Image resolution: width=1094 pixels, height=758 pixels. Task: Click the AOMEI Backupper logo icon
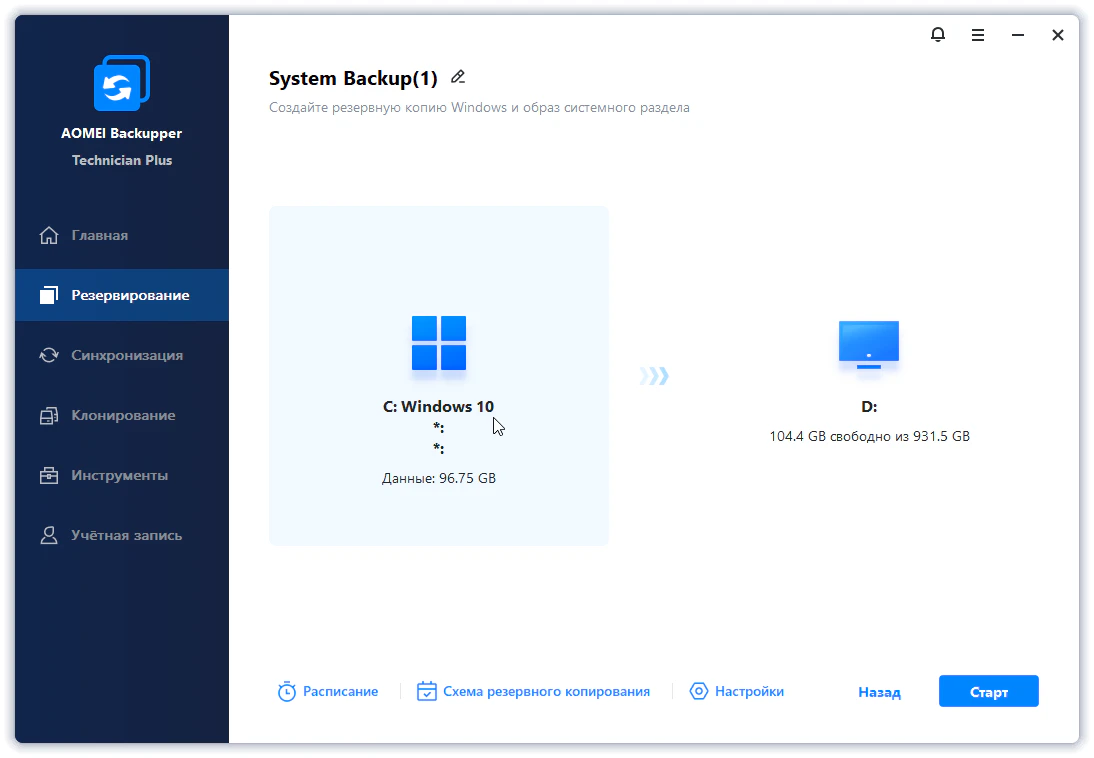[121, 83]
